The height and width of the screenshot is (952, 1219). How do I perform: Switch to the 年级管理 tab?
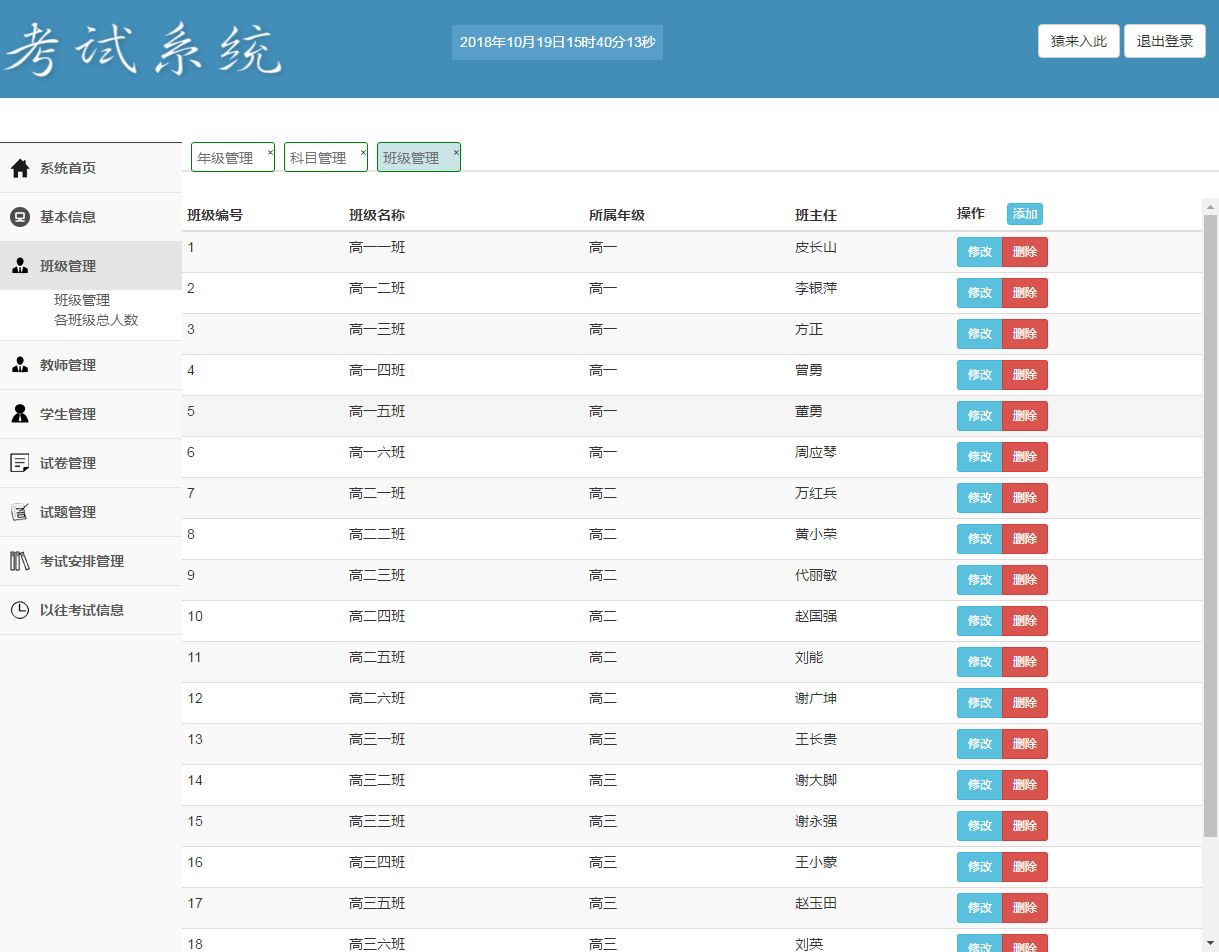click(x=225, y=157)
